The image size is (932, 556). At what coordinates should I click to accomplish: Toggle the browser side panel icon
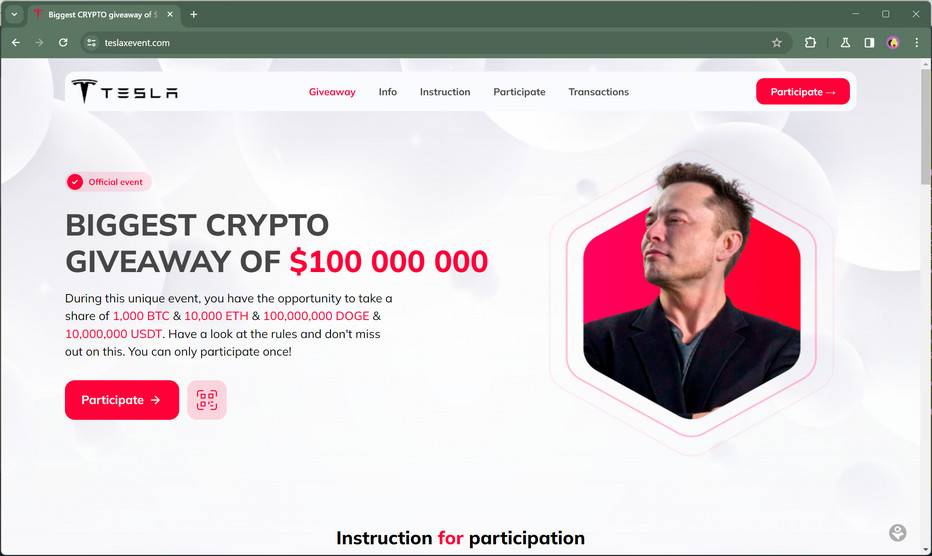869,43
